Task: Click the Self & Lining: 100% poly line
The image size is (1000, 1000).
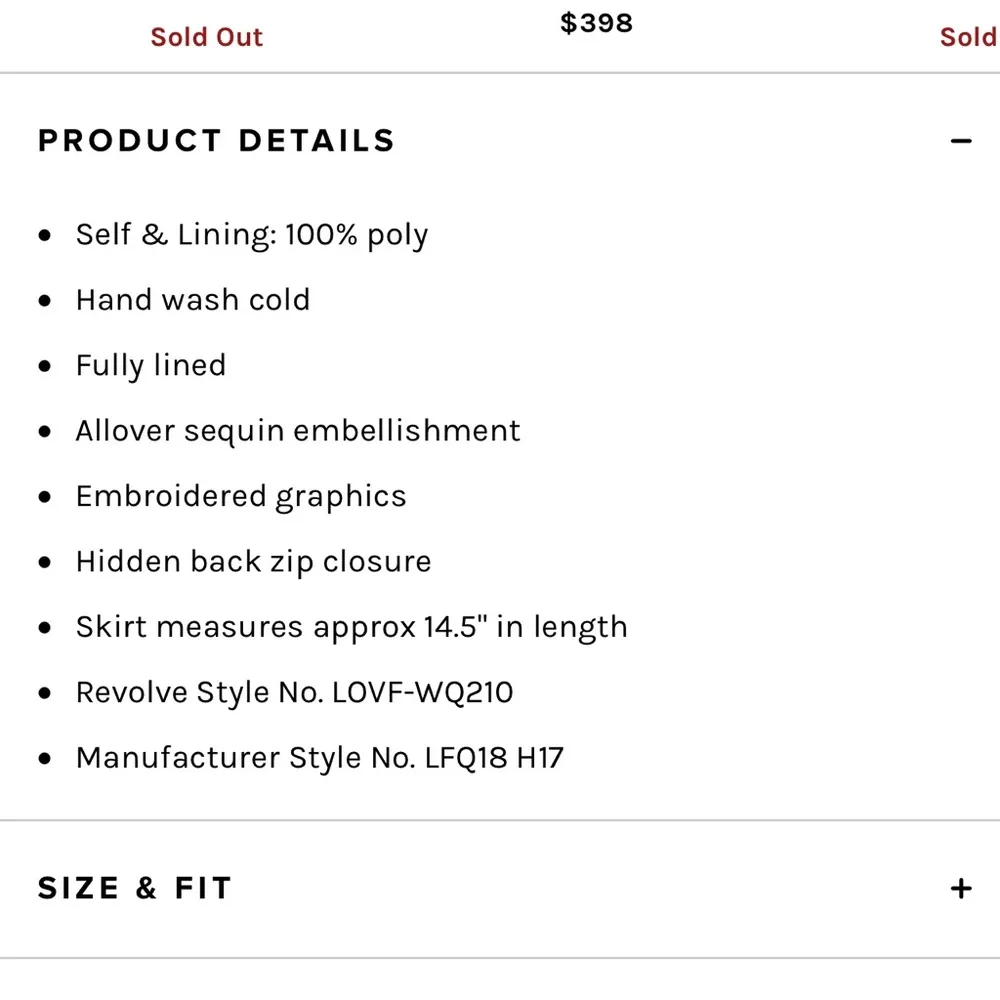Action: coord(252,235)
